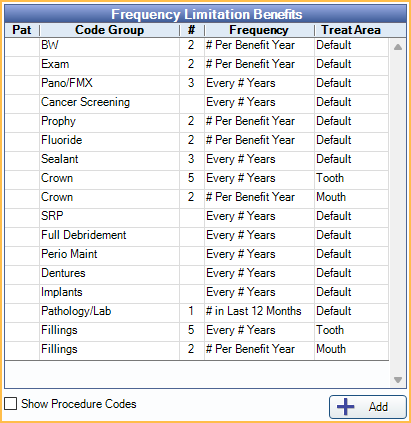
Task: Enable Show Procedure Codes checkbox
Action: point(11,404)
